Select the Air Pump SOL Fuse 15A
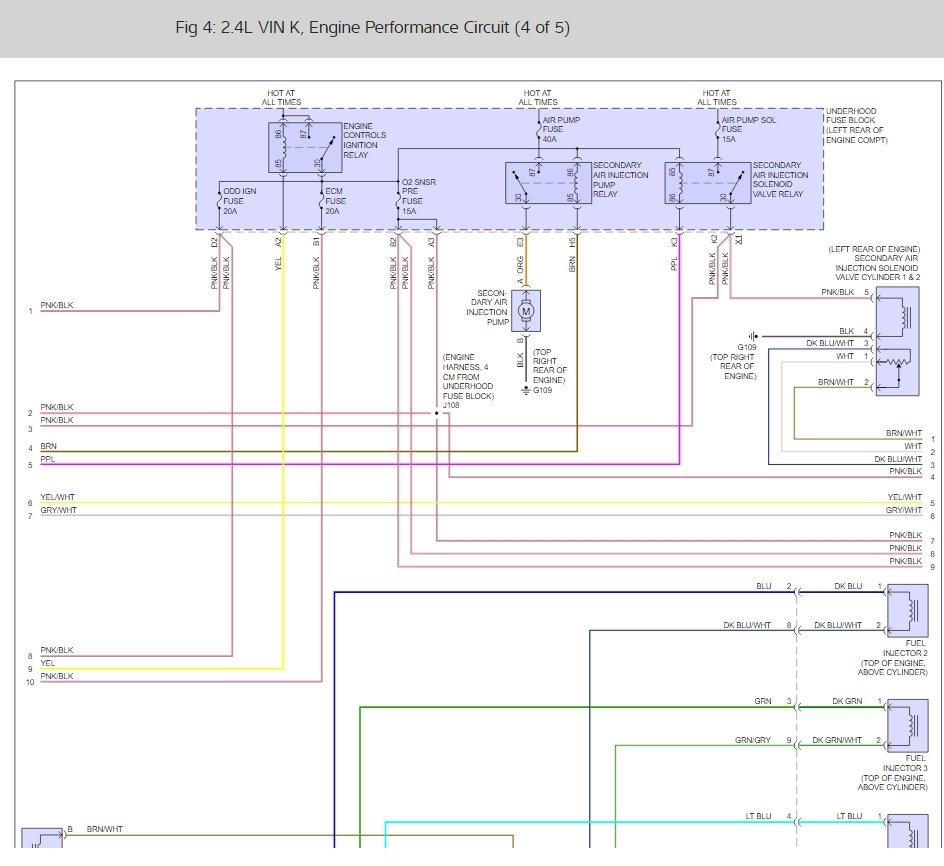944x866 pixels. (718, 129)
